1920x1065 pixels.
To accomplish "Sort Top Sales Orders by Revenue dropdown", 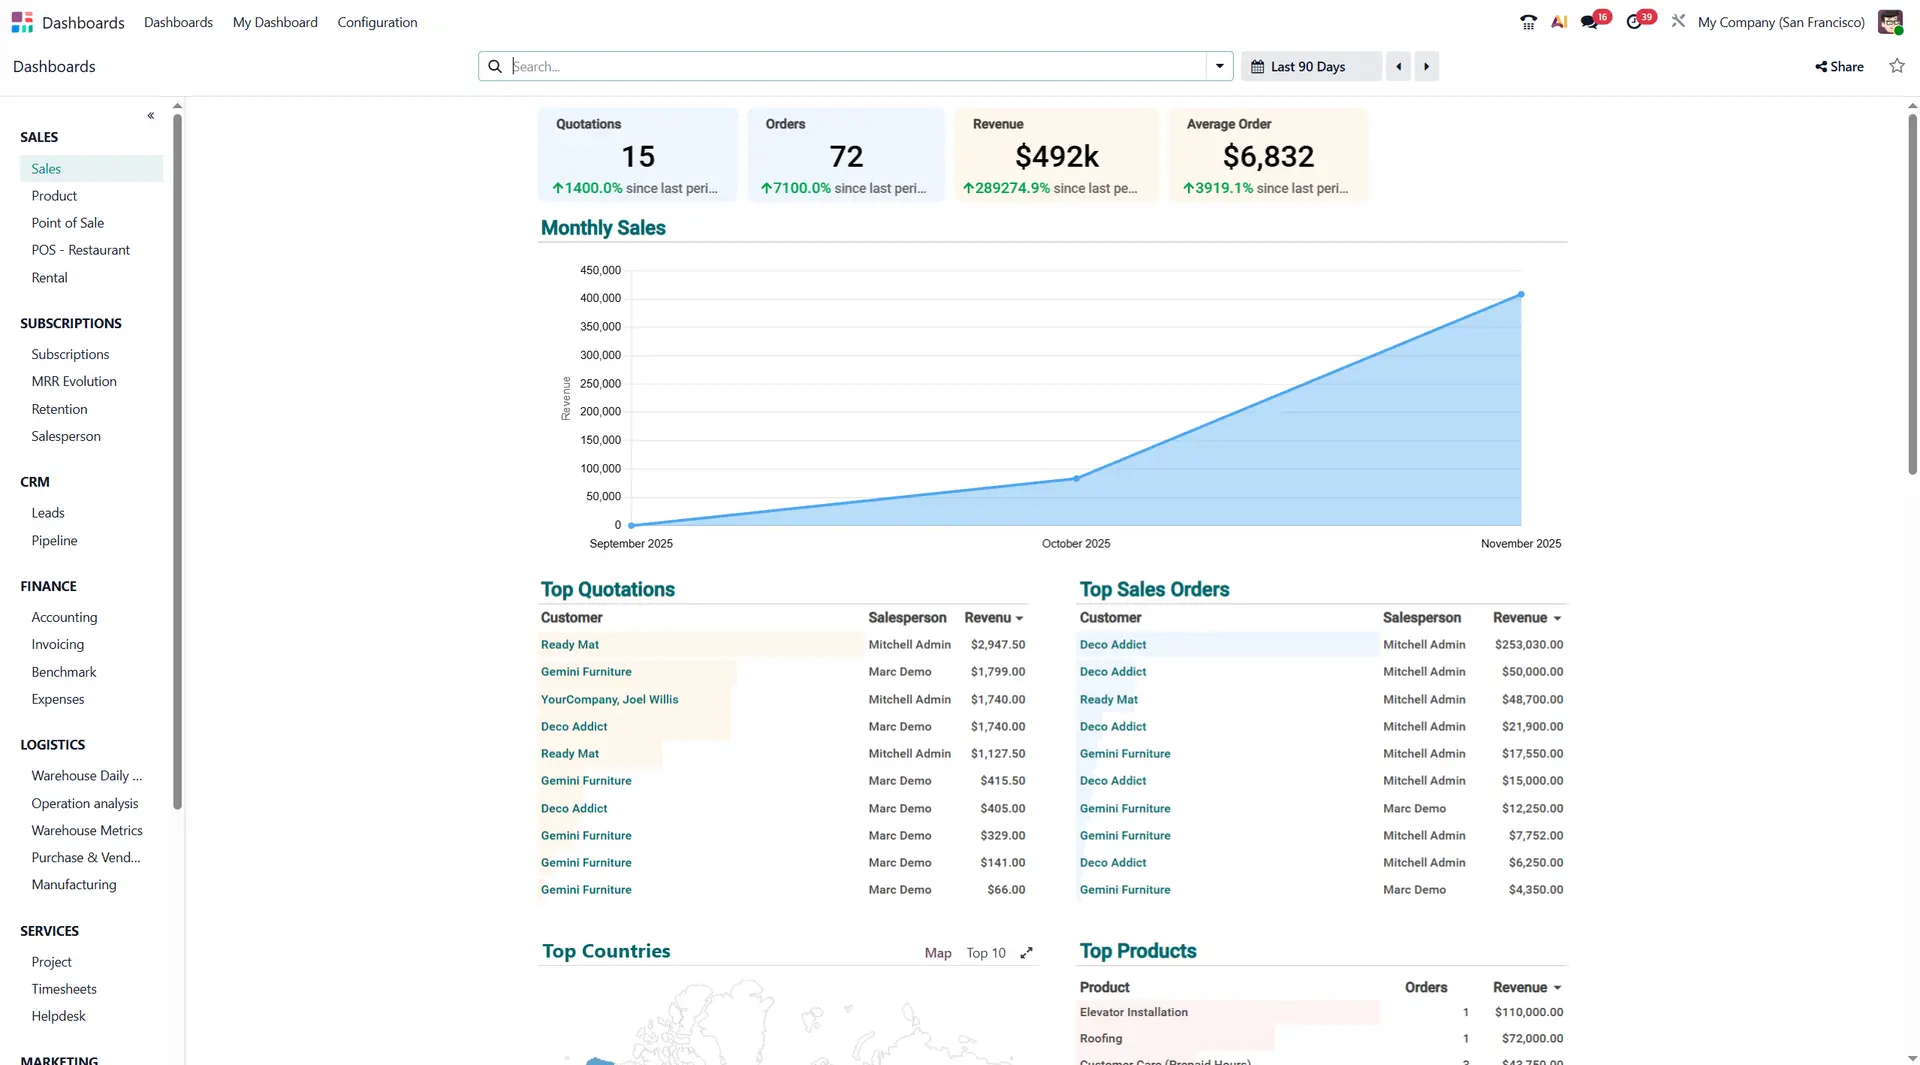I will point(1526,617).
